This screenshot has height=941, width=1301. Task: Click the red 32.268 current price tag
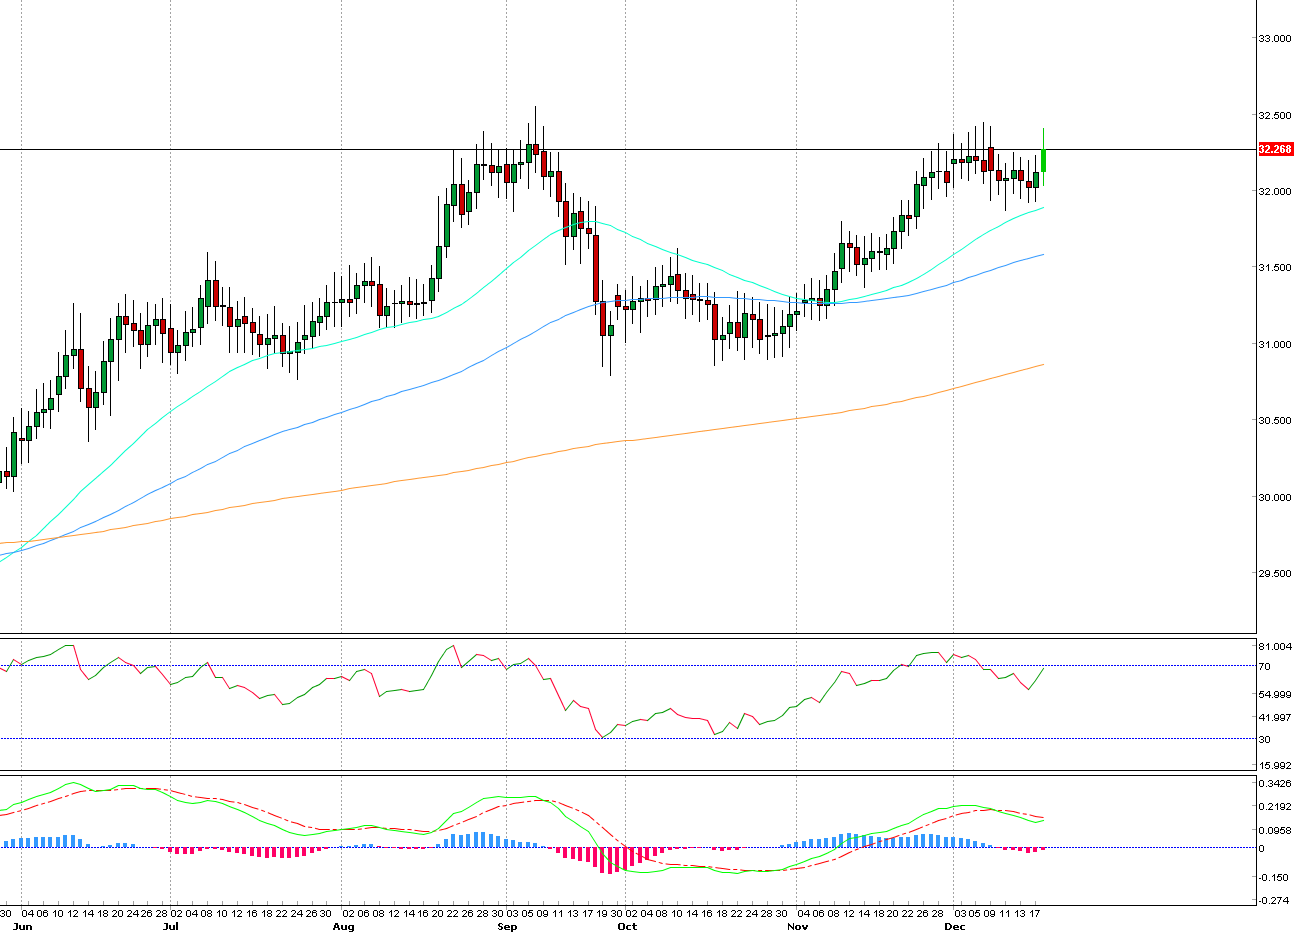[x=1275, y=149]
